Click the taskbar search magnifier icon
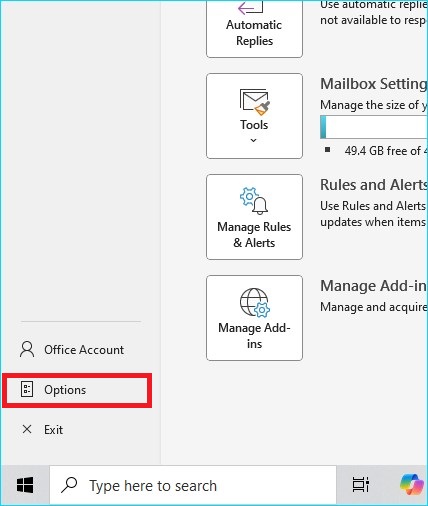Screen dimensions: 428x506 69,485
